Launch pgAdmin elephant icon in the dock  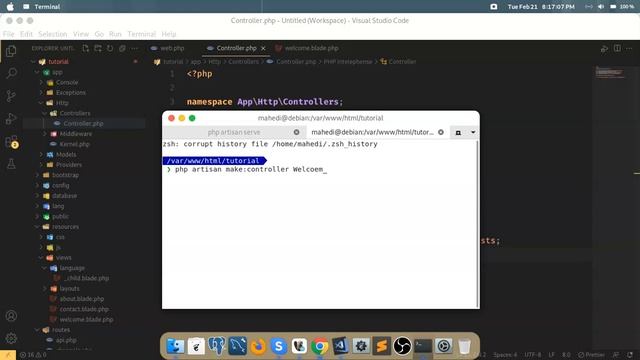(217, 346)
